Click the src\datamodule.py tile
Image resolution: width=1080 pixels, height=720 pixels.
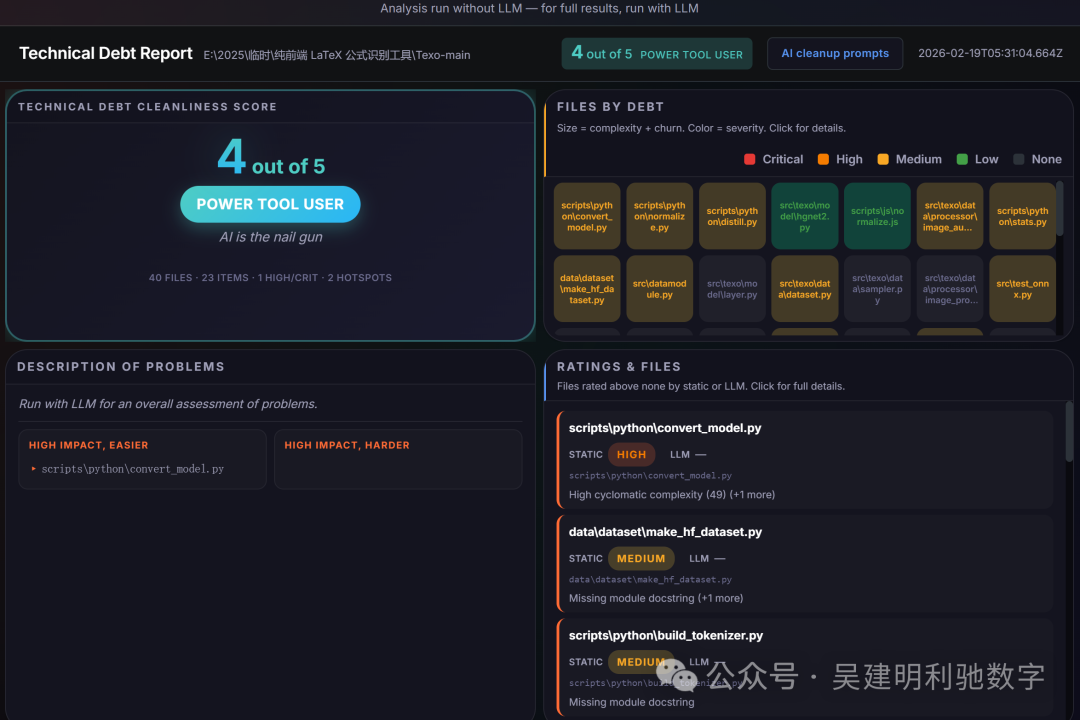pyautogui.click(x=659, y=288)
